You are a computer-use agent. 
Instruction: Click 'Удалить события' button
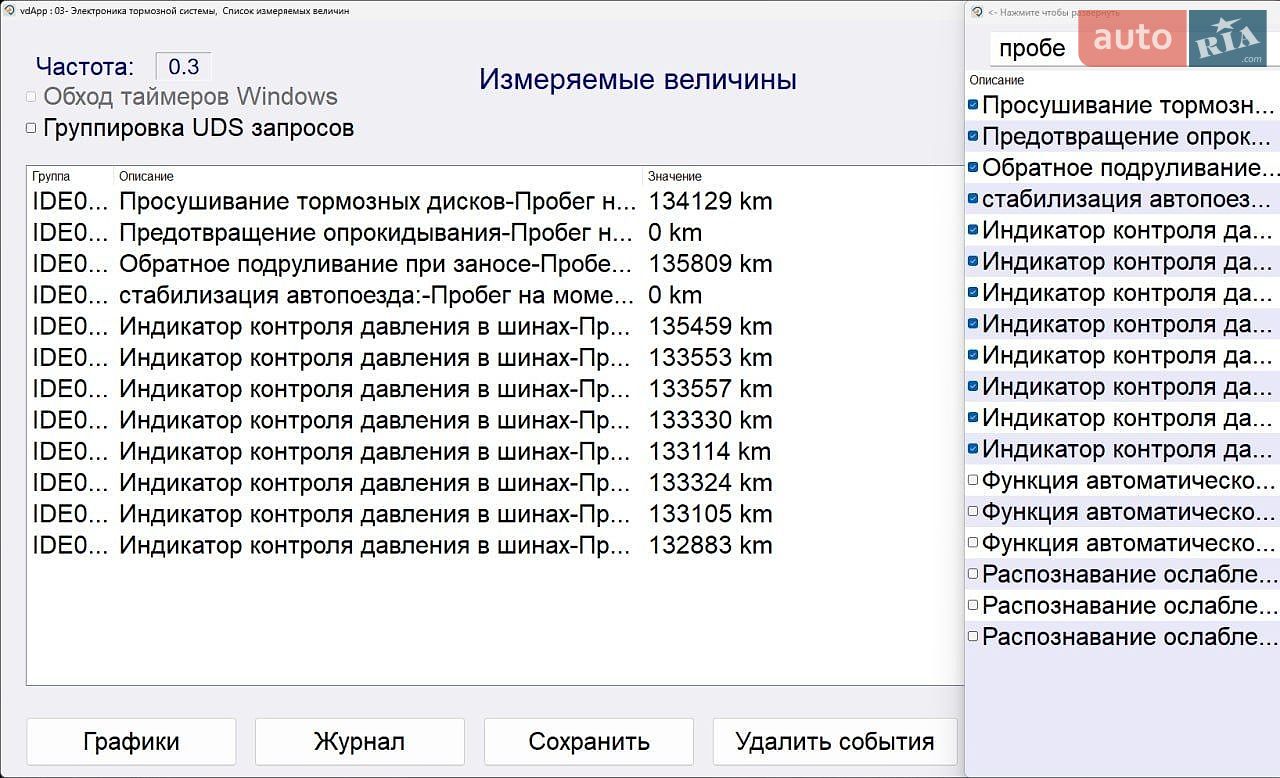tap(835, 742)
